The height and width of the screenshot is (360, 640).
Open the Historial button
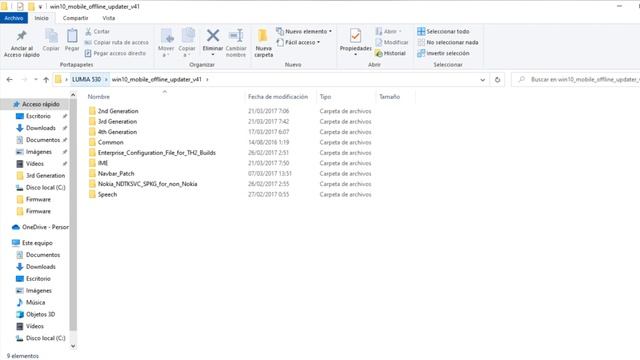point(390,53)
